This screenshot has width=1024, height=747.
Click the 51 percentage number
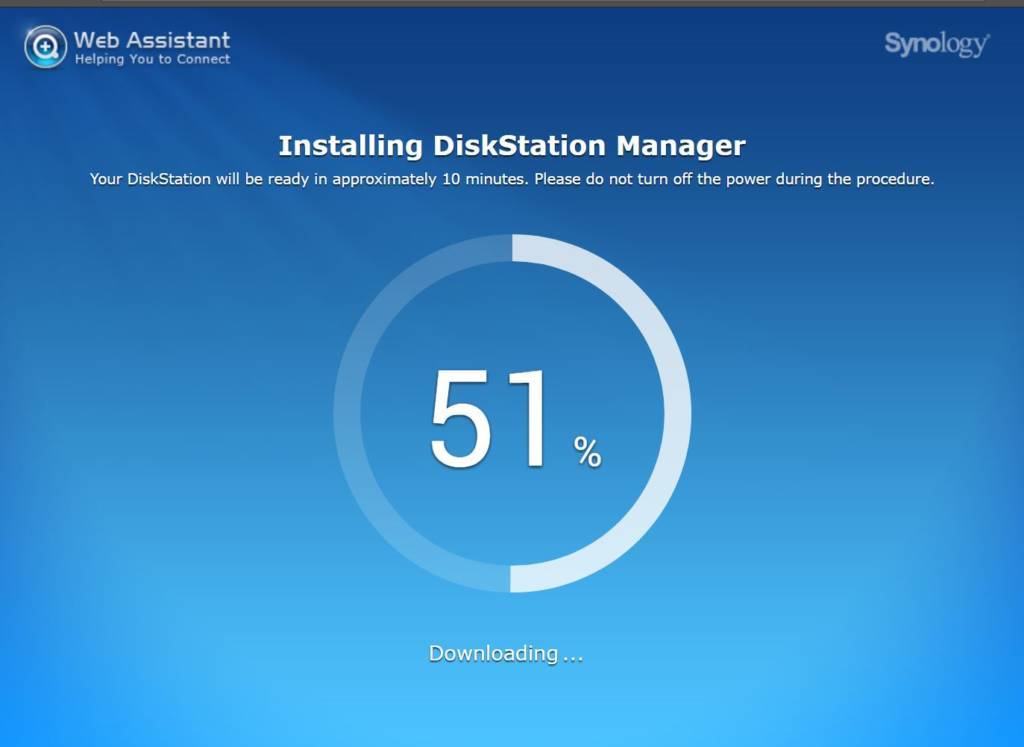click(x=488, y=419)
